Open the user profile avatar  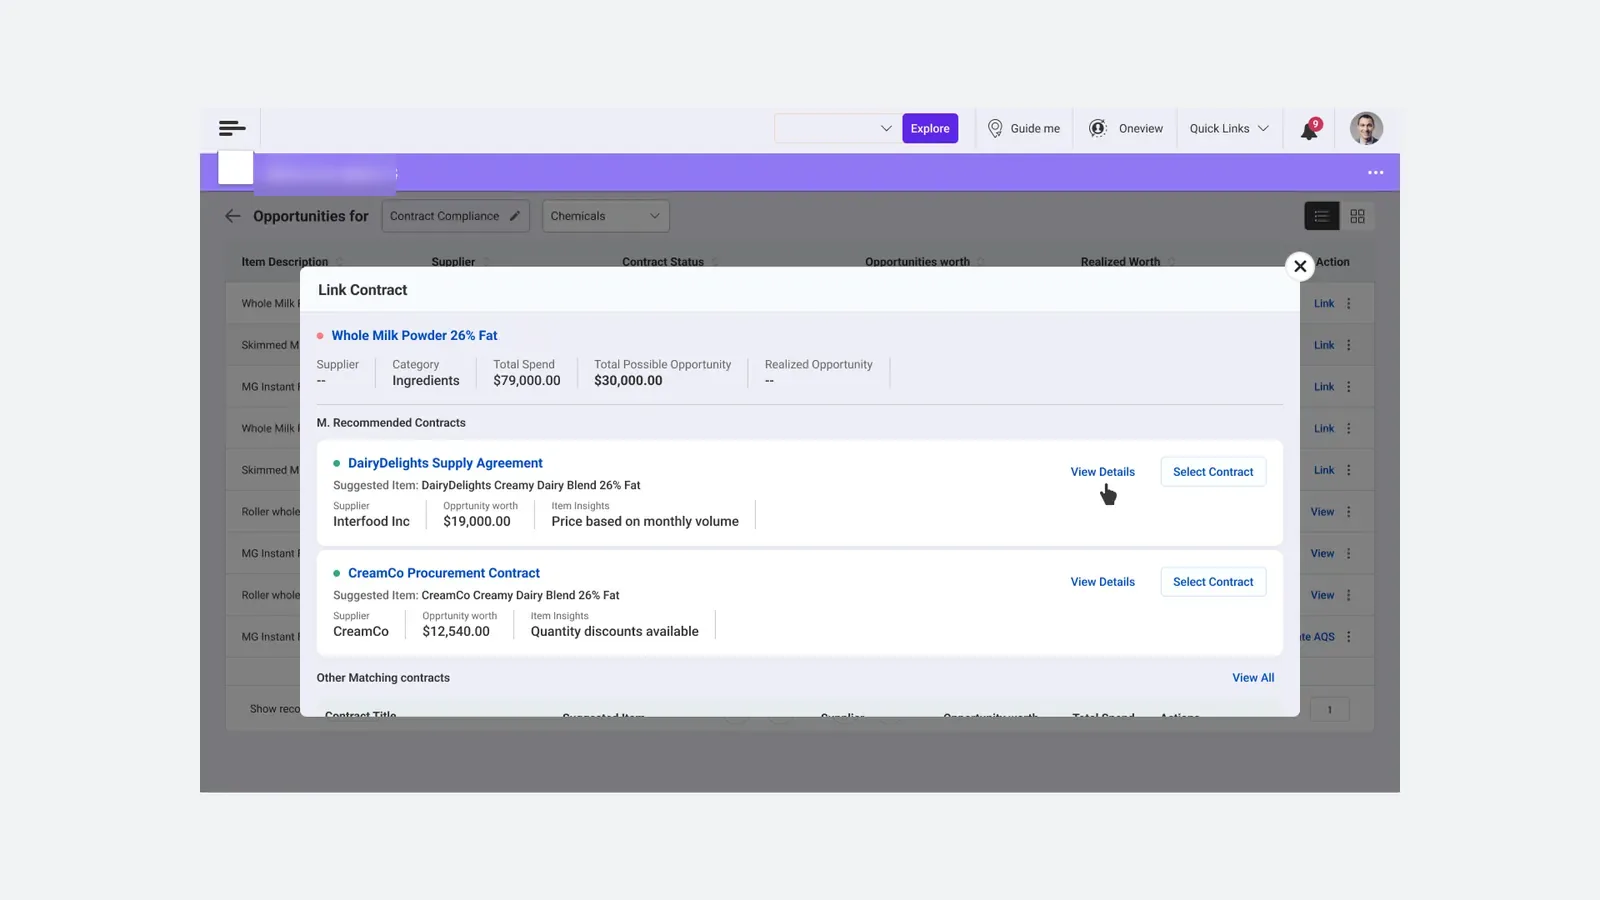point(1366,128)
